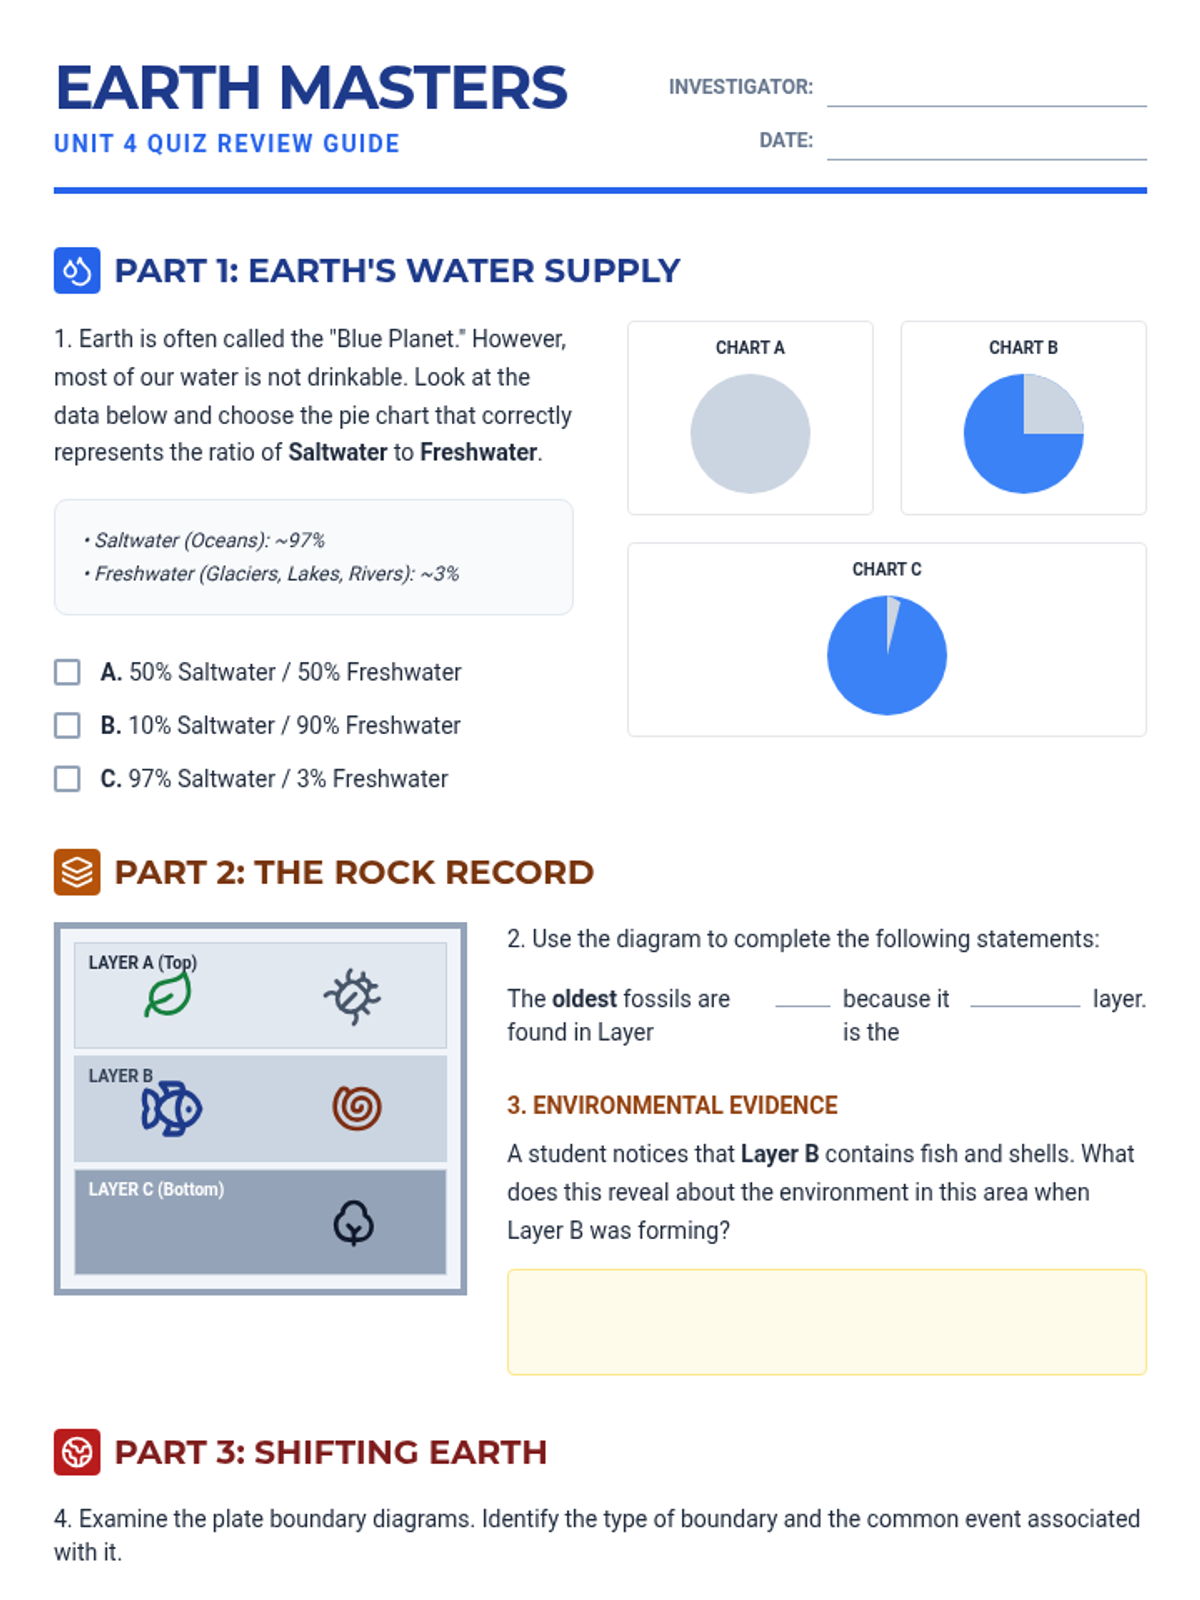Select the Chart B pie chart

[1023, 434]
